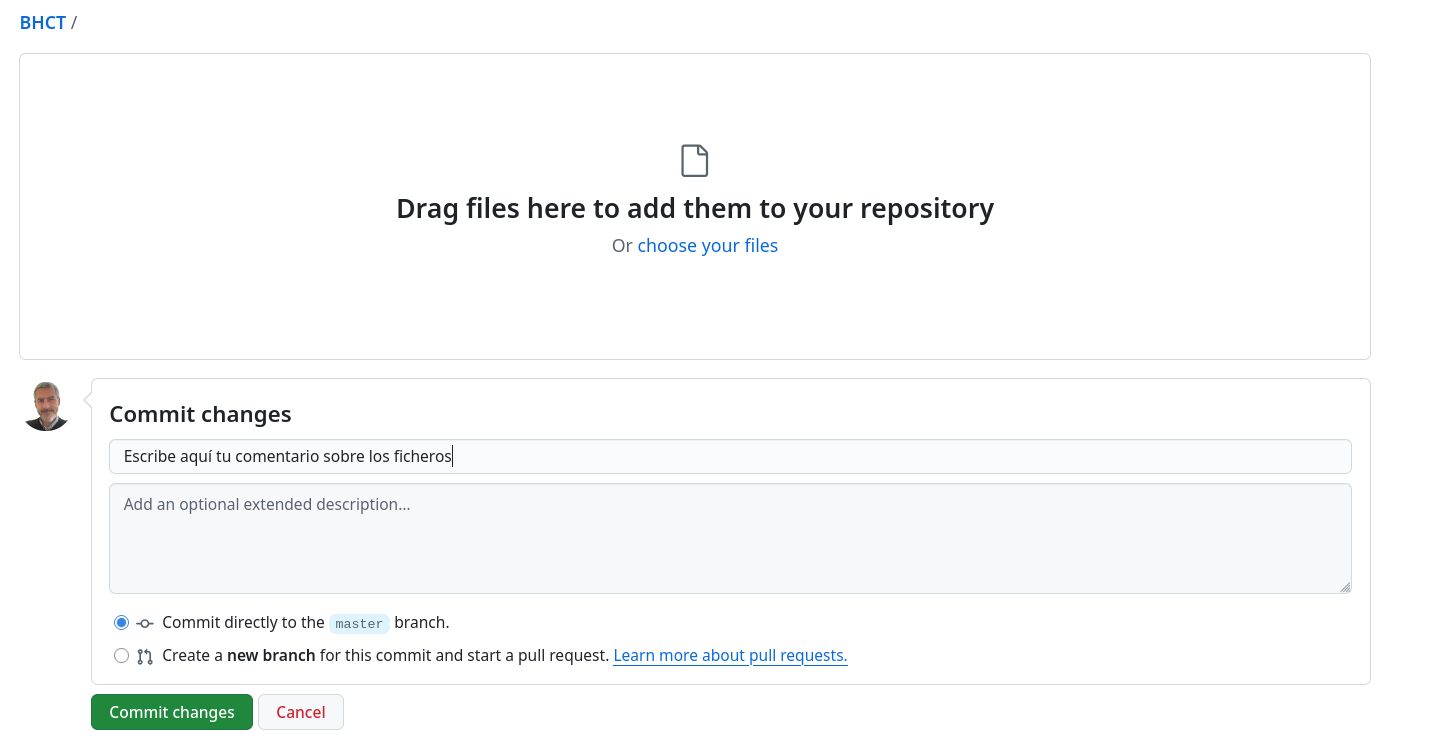This screenshot has height=752, width=1442.
Task: Click the 'master' branch name label
Action: pos(359,623)
